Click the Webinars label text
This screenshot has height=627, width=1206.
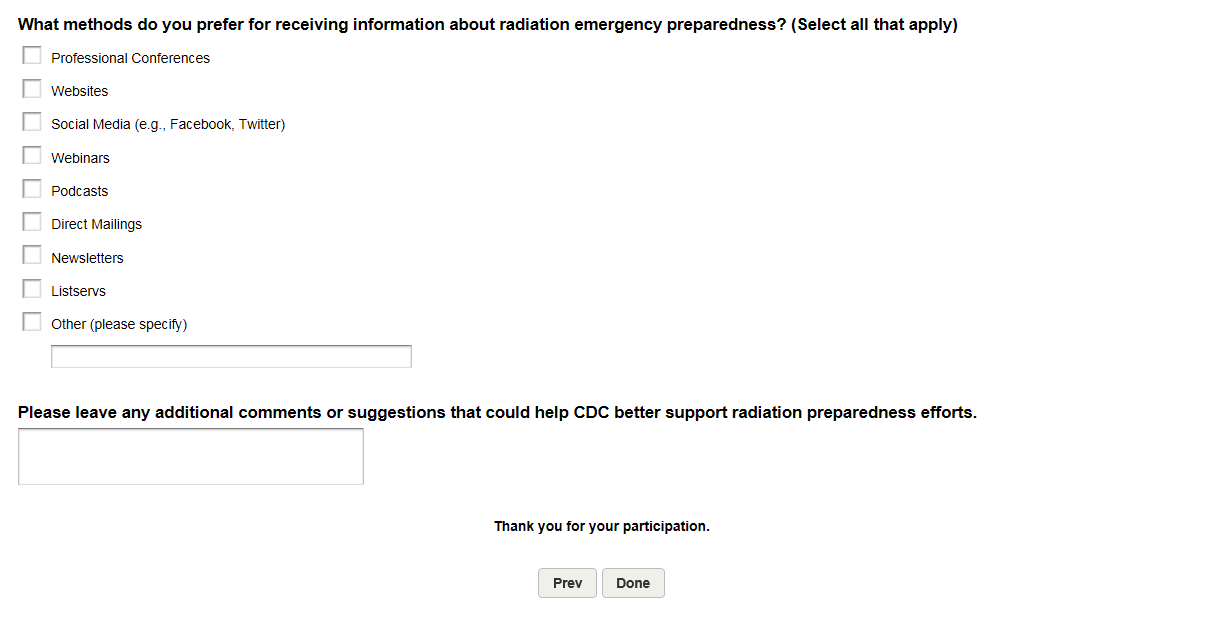tap(80, 158)
